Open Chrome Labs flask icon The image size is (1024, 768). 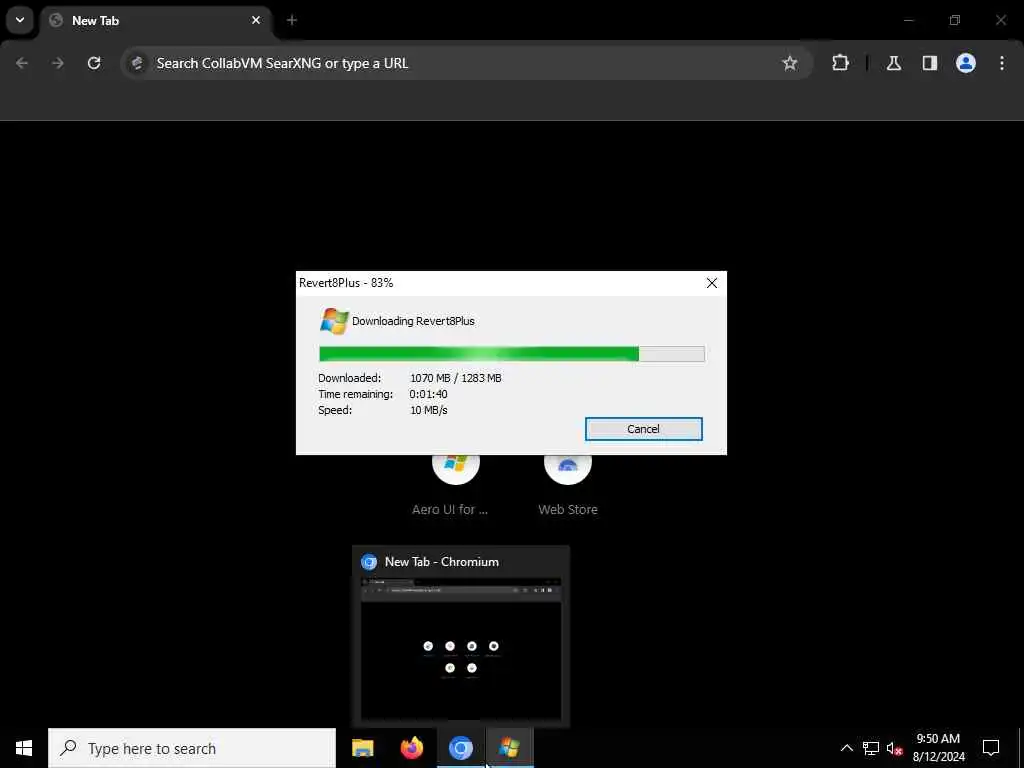(x=893, y=63)
